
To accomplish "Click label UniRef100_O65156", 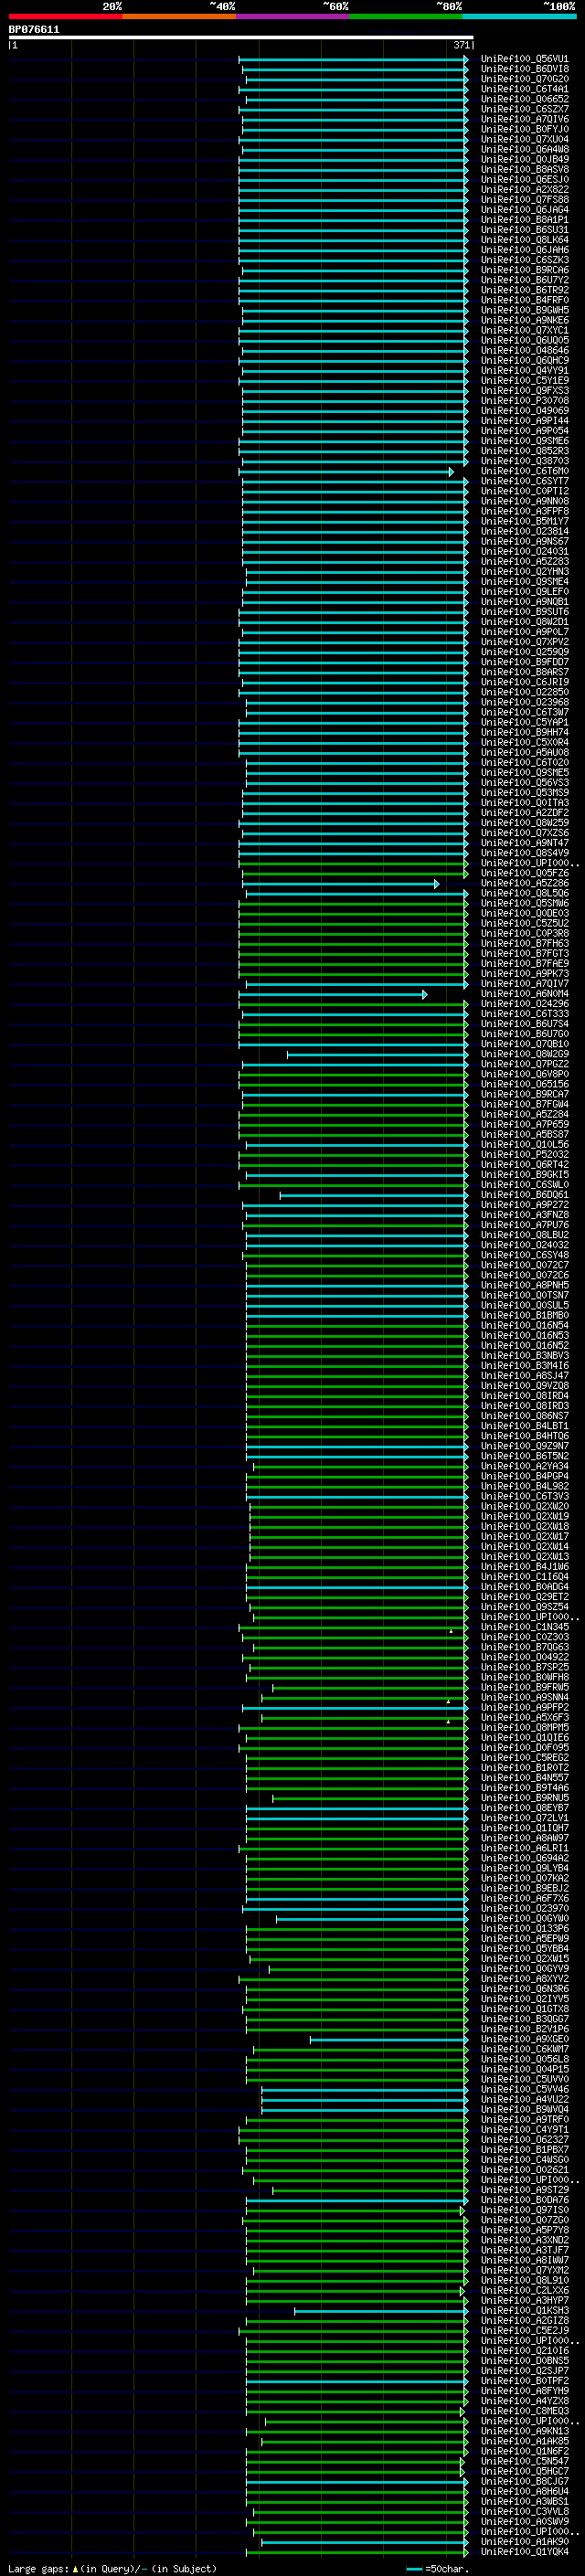I will pyautogui.click(x=525, y=1084).
